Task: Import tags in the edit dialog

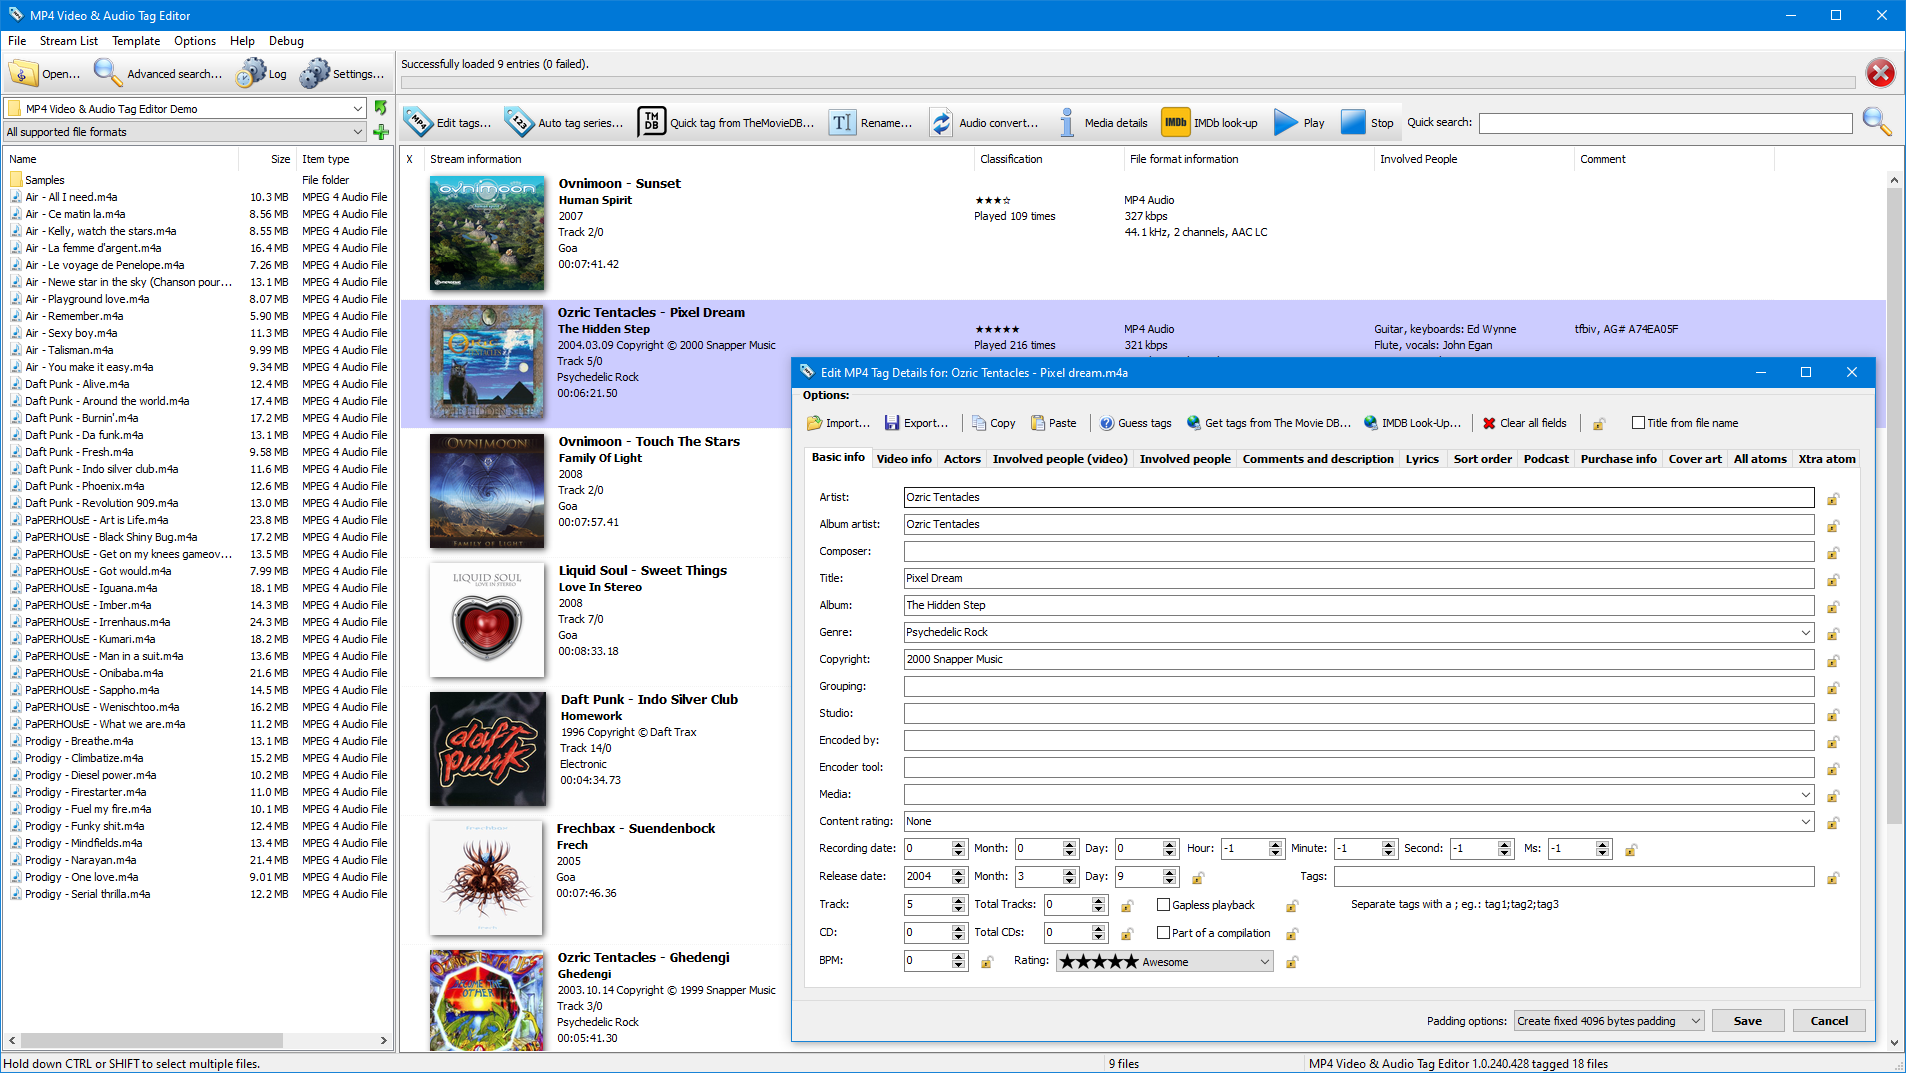Action: click(839, 423)
